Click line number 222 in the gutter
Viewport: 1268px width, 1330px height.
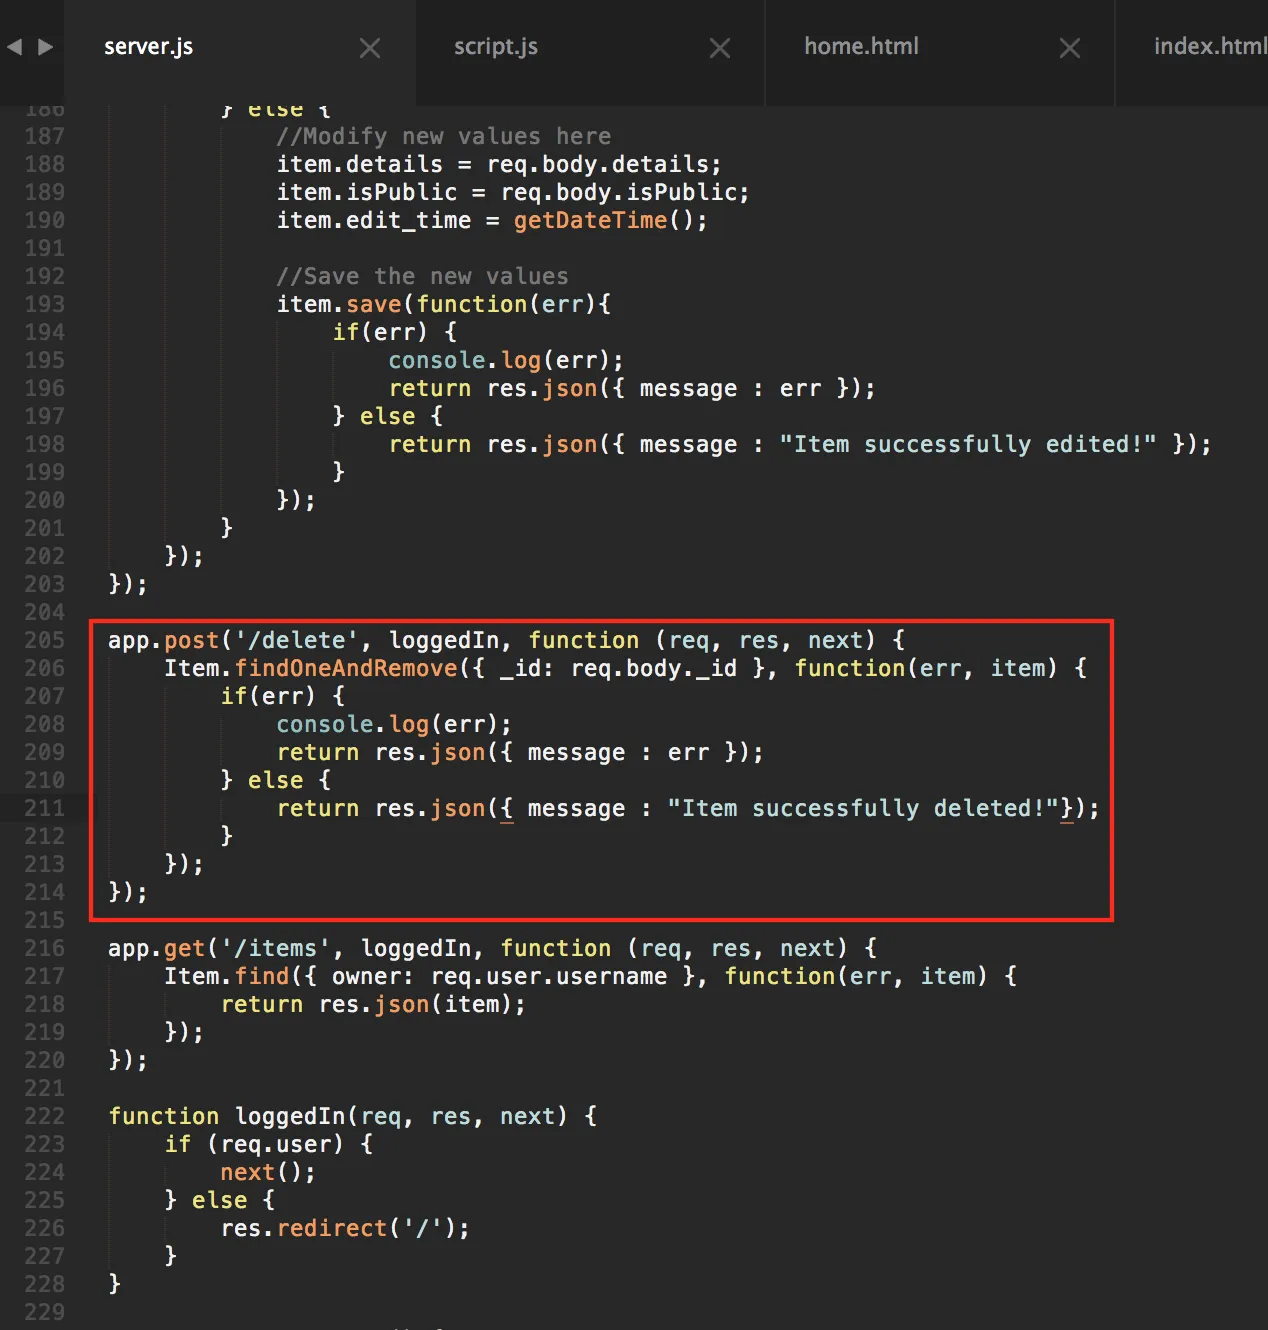pyautogui.click(x=44, y=1116)
